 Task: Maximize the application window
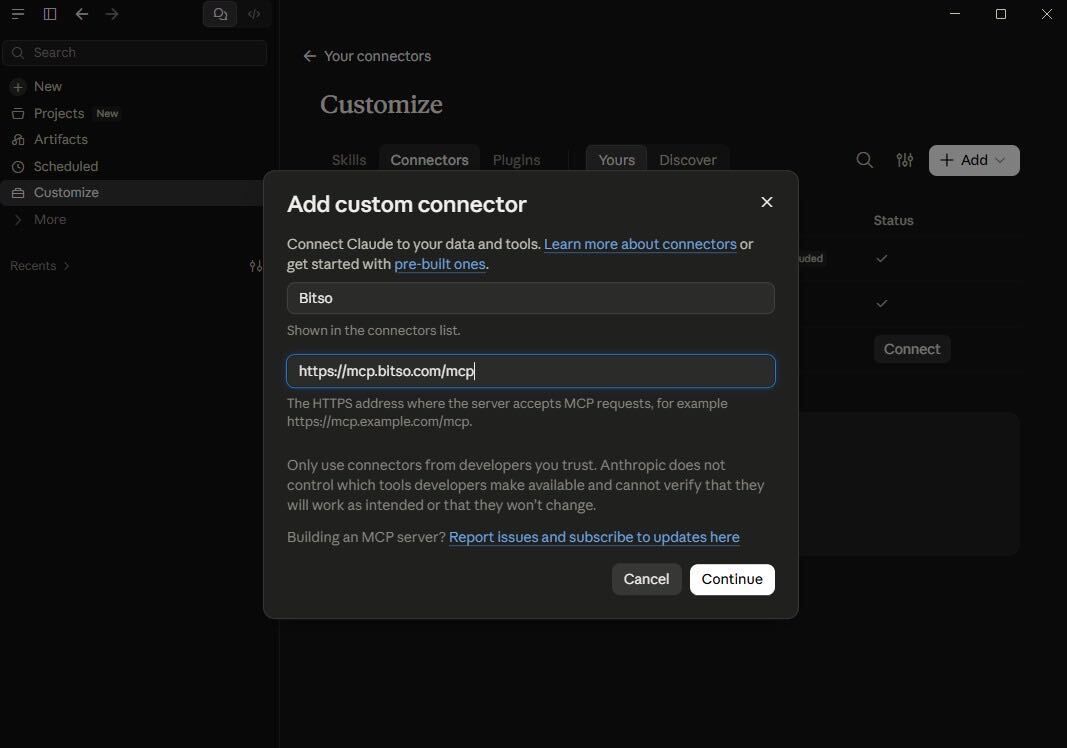[x=1001, y=14]
